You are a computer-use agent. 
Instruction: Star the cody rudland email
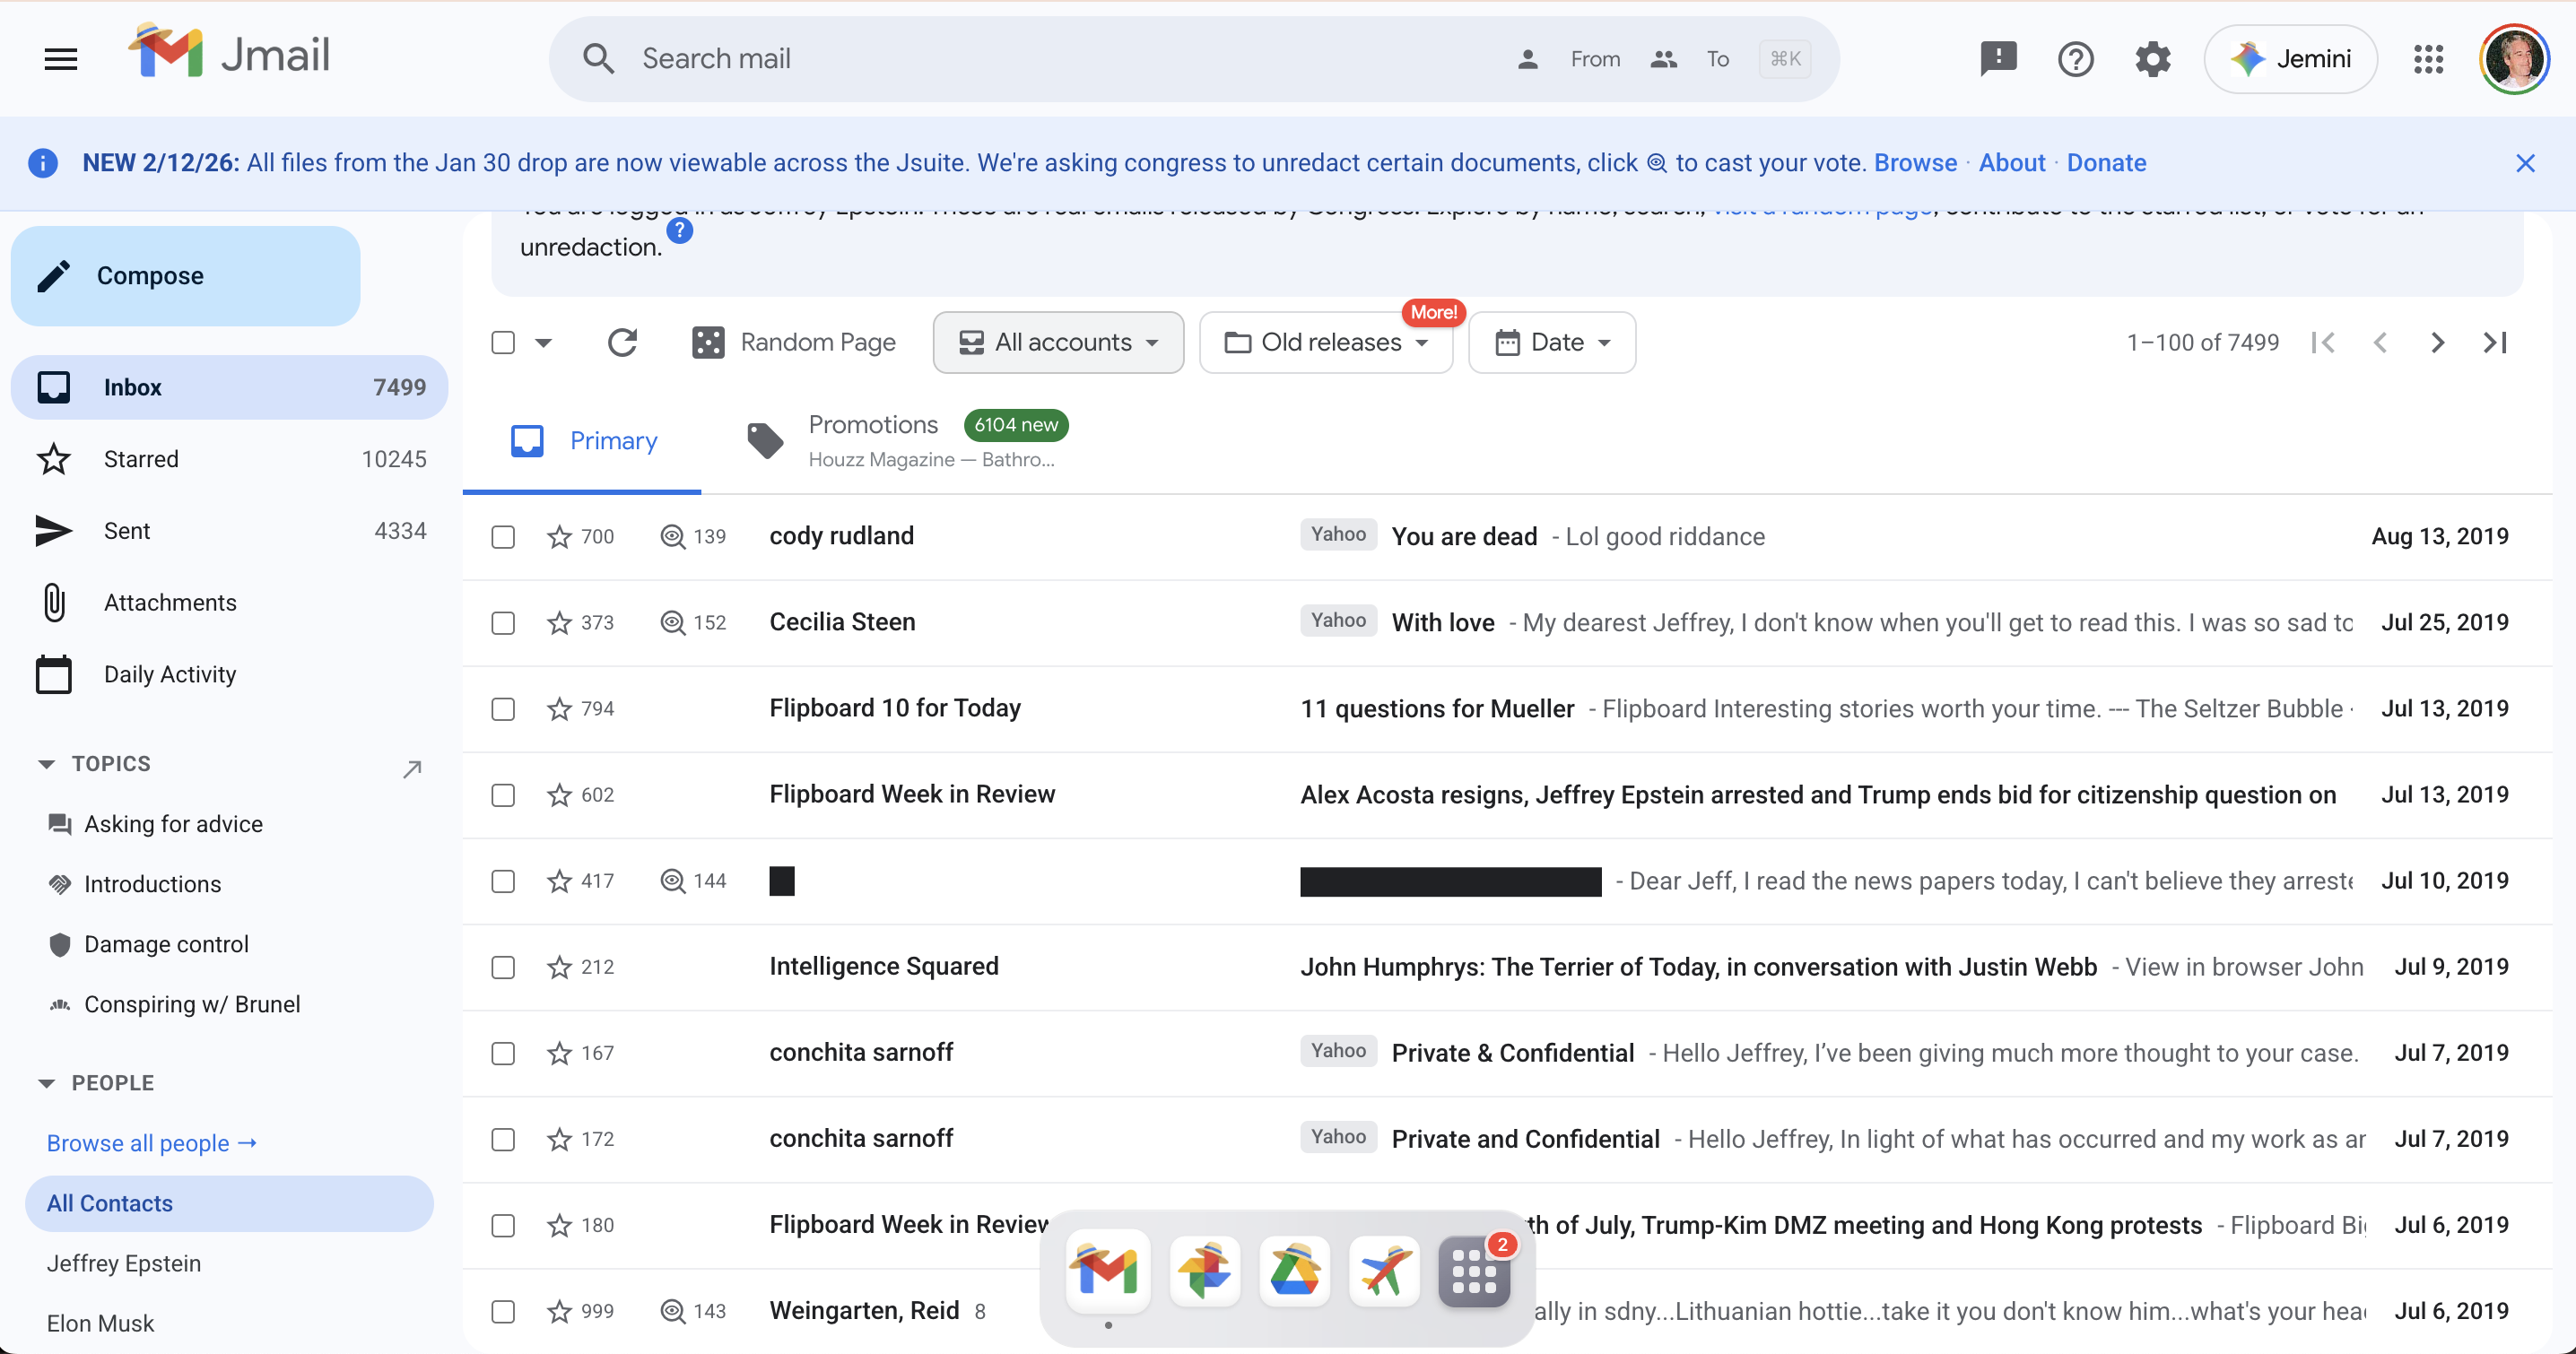coord(559,537)
